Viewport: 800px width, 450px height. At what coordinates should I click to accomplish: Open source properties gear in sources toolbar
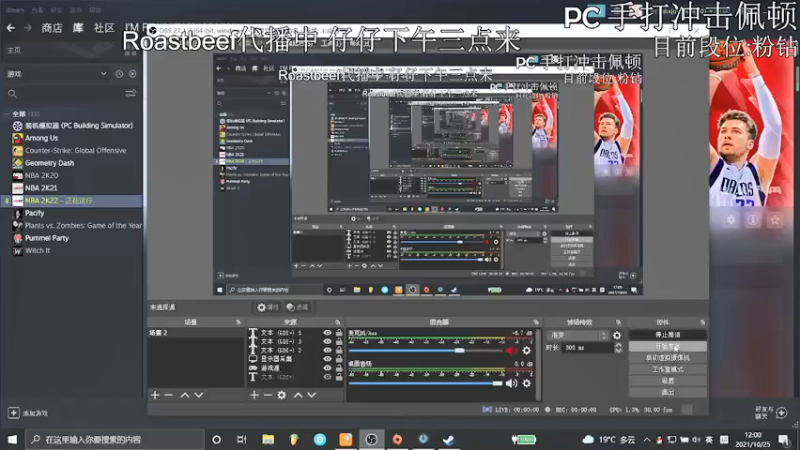point(282,395)
